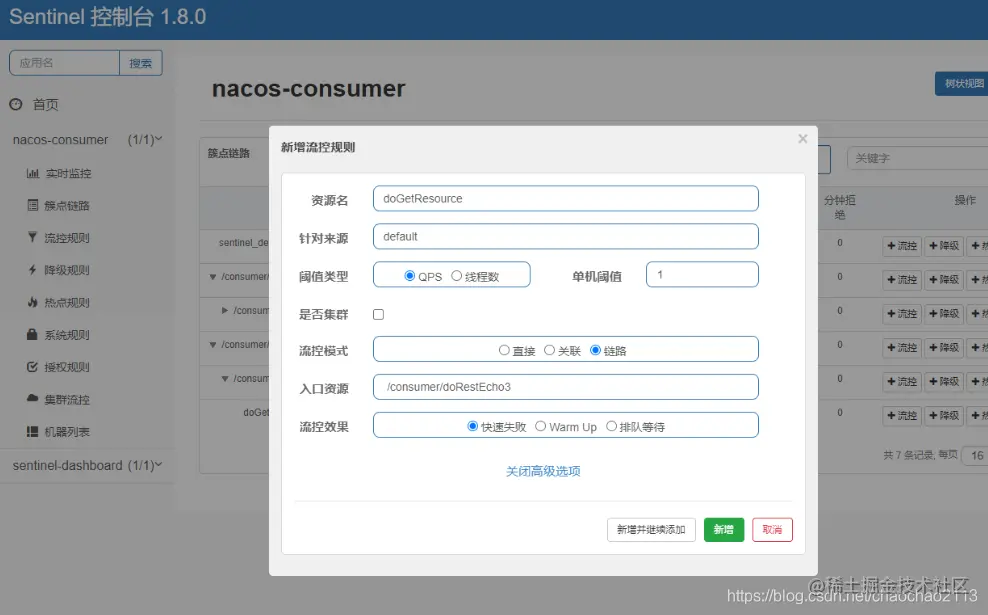Image resolution: width=988 pixels, height=615 pixels.
Task: Click 新增 to save the new flow rule
Action: (x=724, y=530)
